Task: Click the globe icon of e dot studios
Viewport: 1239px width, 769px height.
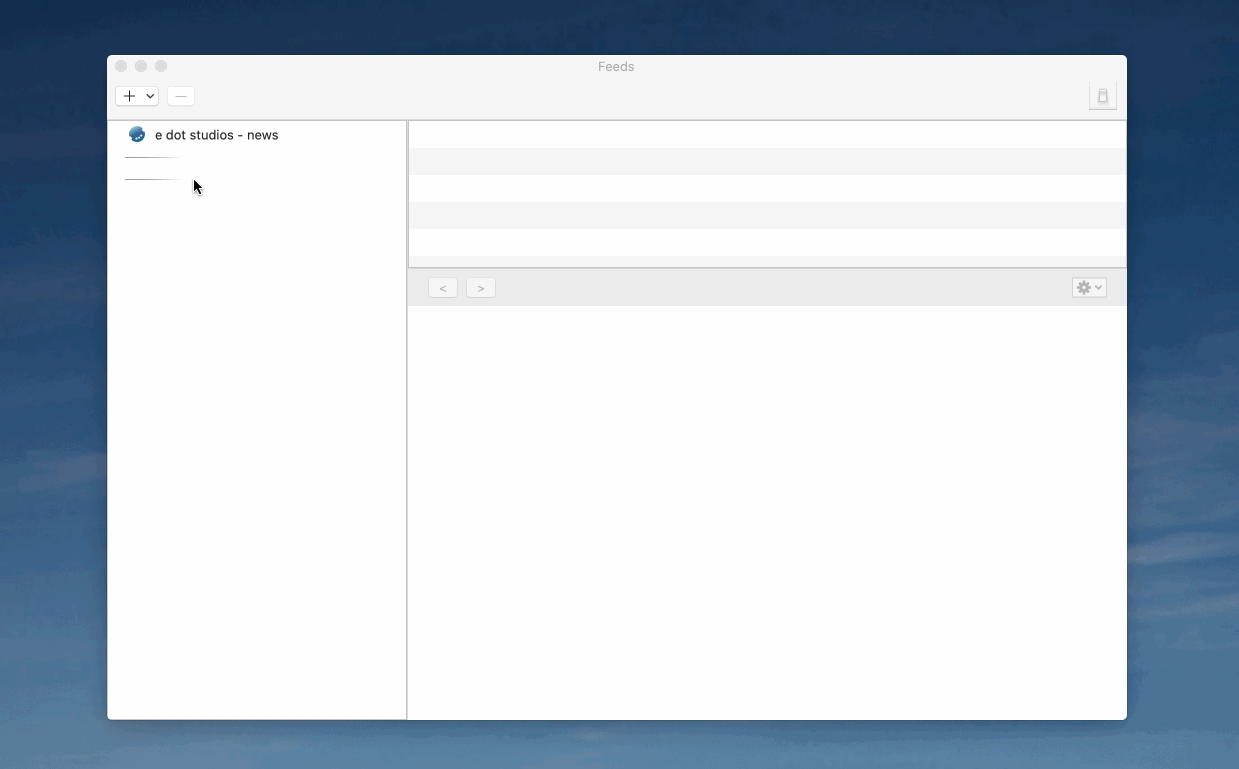Action: 137,135
